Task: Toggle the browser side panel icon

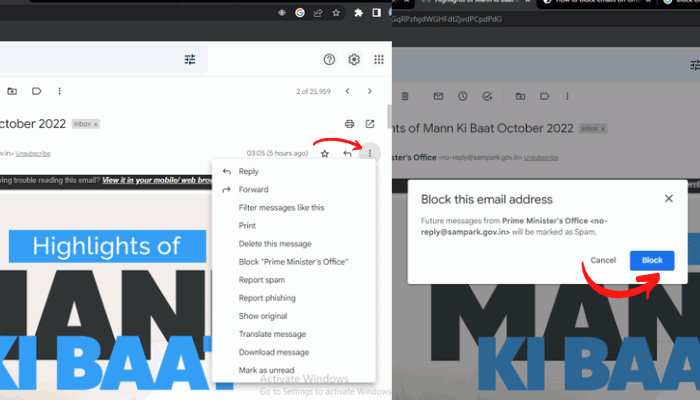Action: click(376, 13)
